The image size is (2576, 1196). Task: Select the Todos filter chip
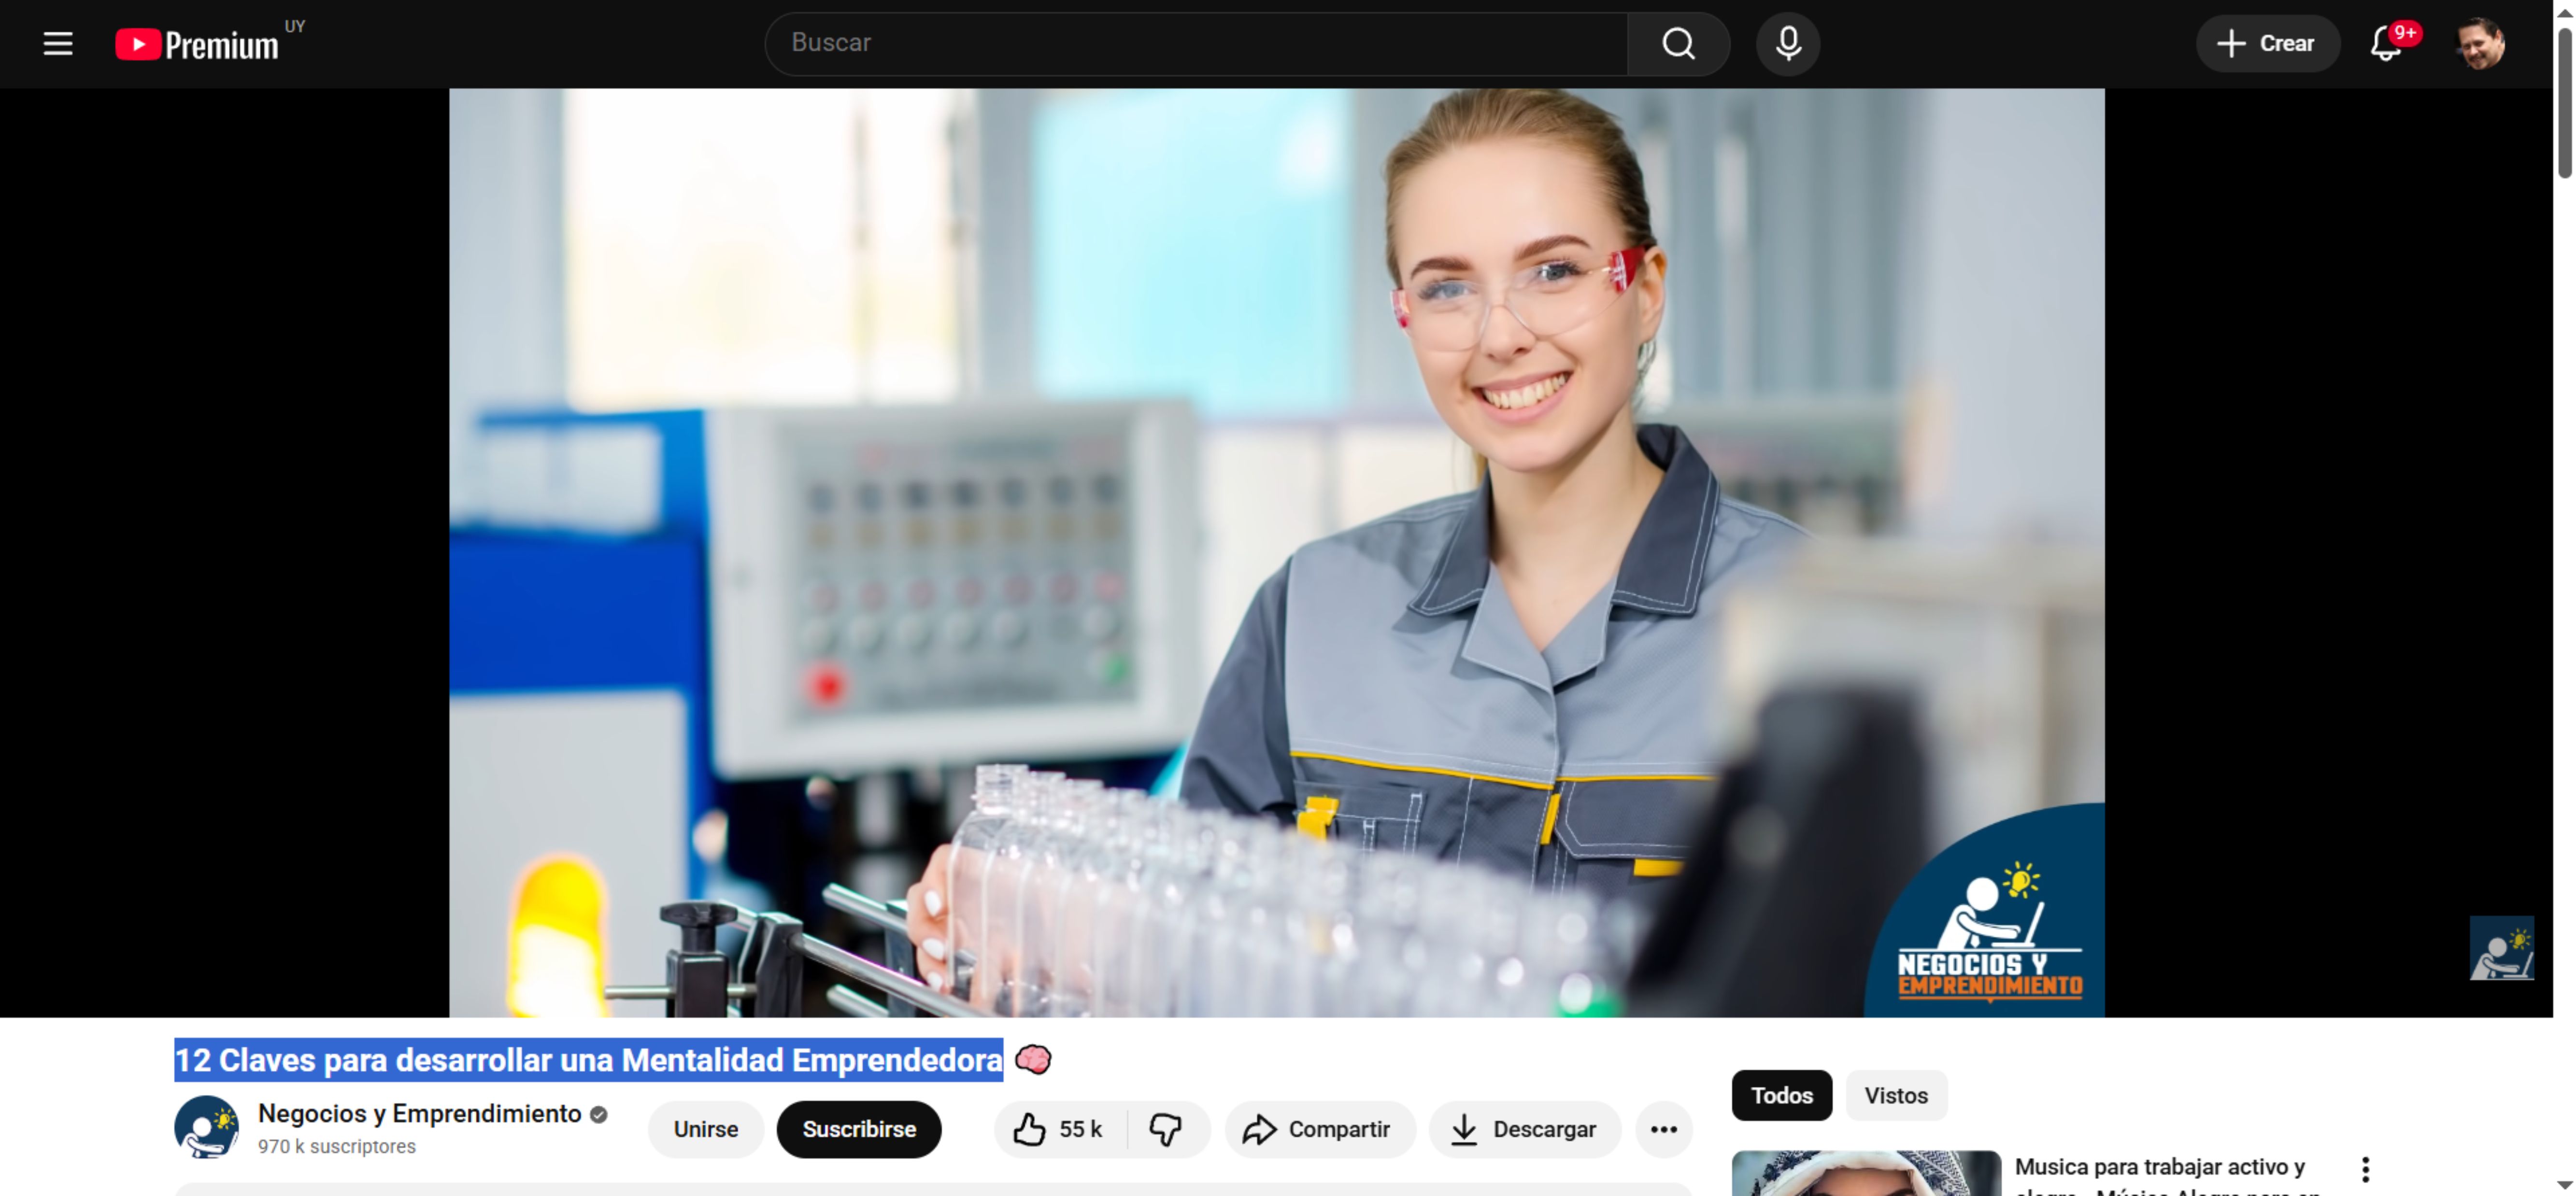[1781, 1095]
